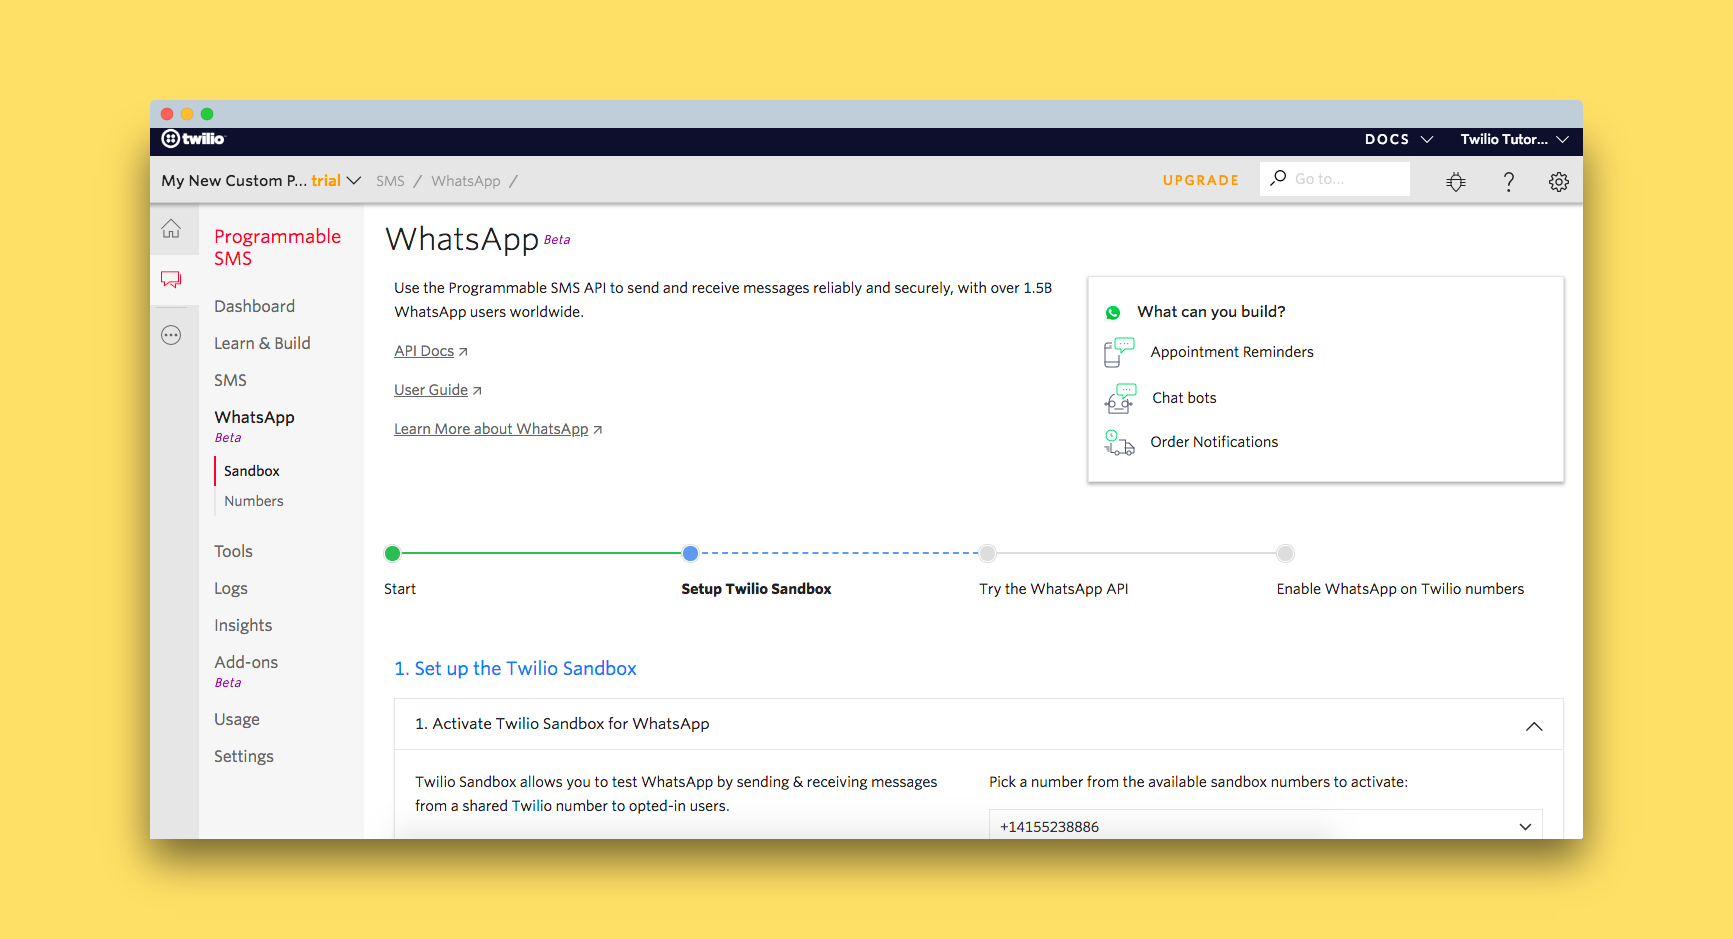Open Learn & Build in sidebar
Image resolution: width=1733 pixels, height=939 pixels.
click(x=262, y=343)
